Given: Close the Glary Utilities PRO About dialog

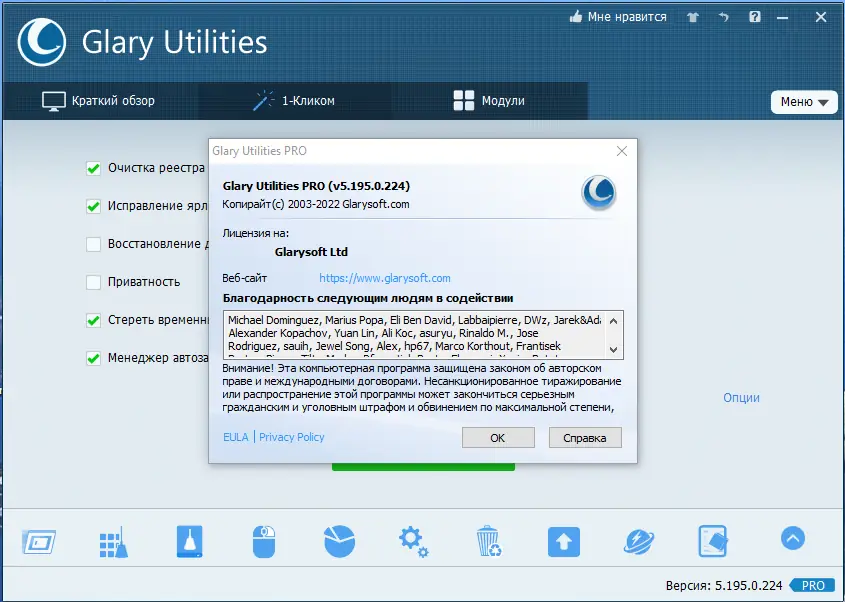Looking at the screenshot, I should pos(621,151).
